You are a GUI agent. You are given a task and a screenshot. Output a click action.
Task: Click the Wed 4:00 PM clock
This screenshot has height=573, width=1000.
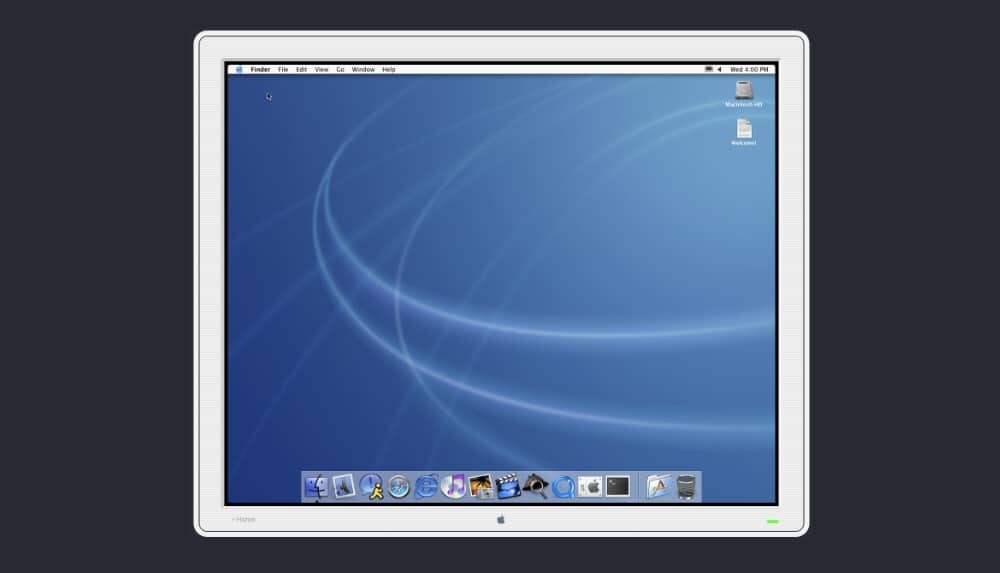tap(749, 70)
